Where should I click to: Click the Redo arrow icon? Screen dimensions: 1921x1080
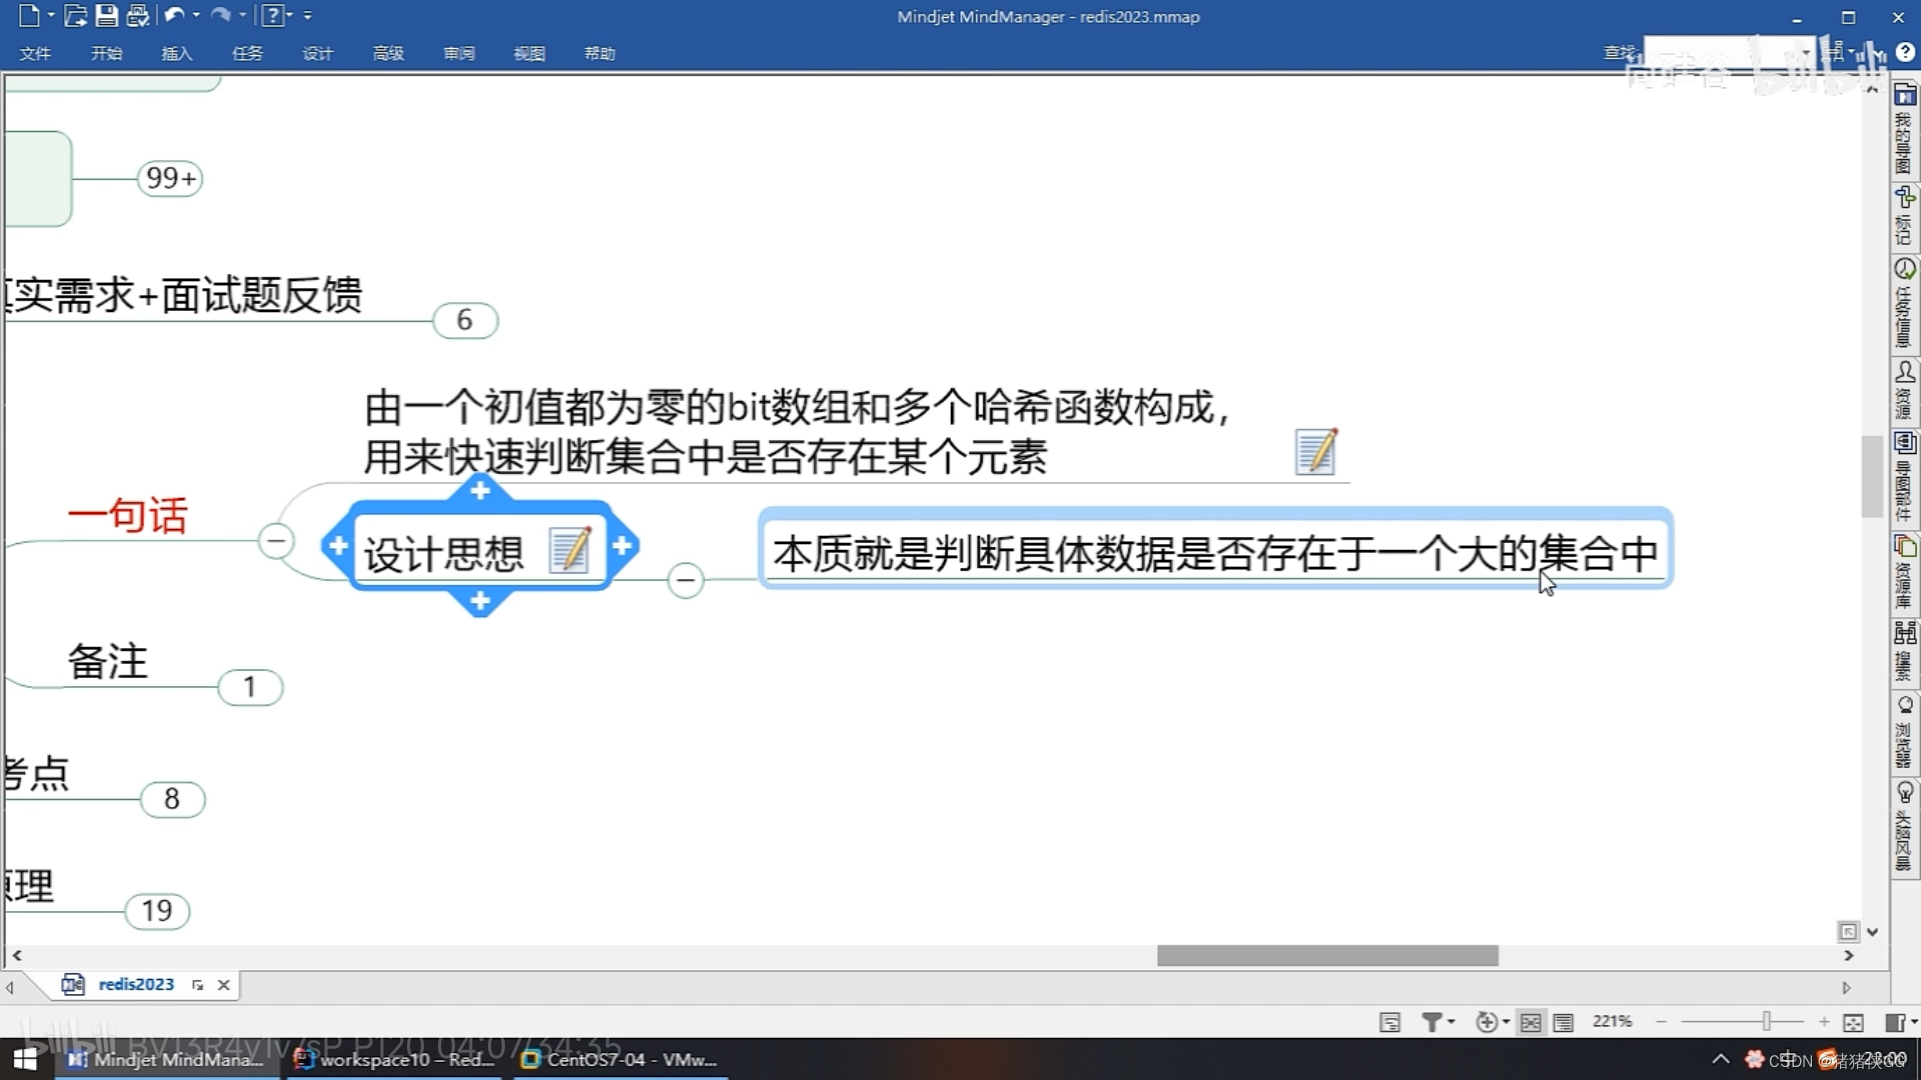click(x=221, y=15)
